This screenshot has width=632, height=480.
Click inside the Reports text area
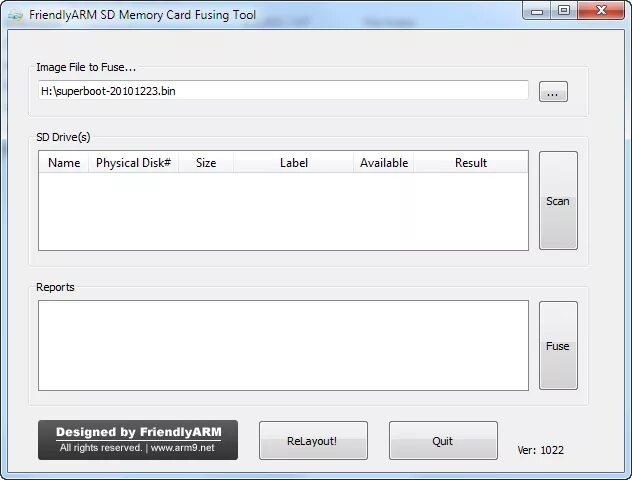[x=283, y=345]
